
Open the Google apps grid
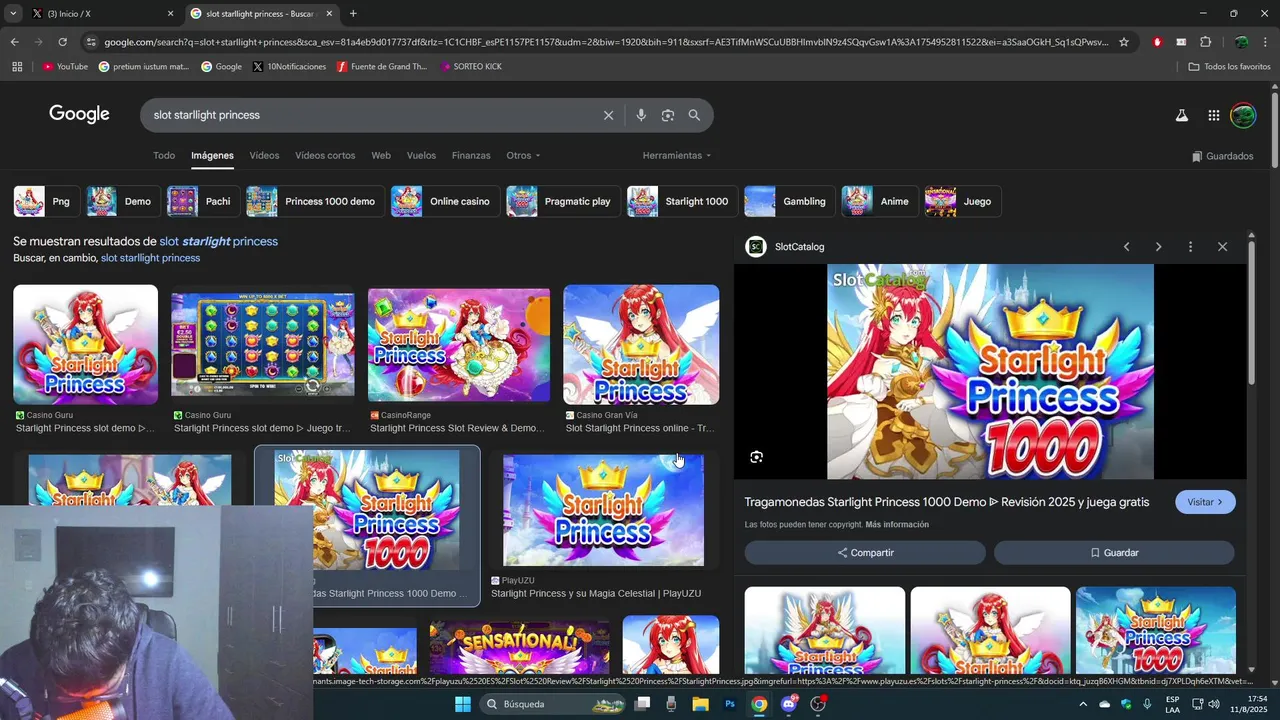coord(1213,115)
